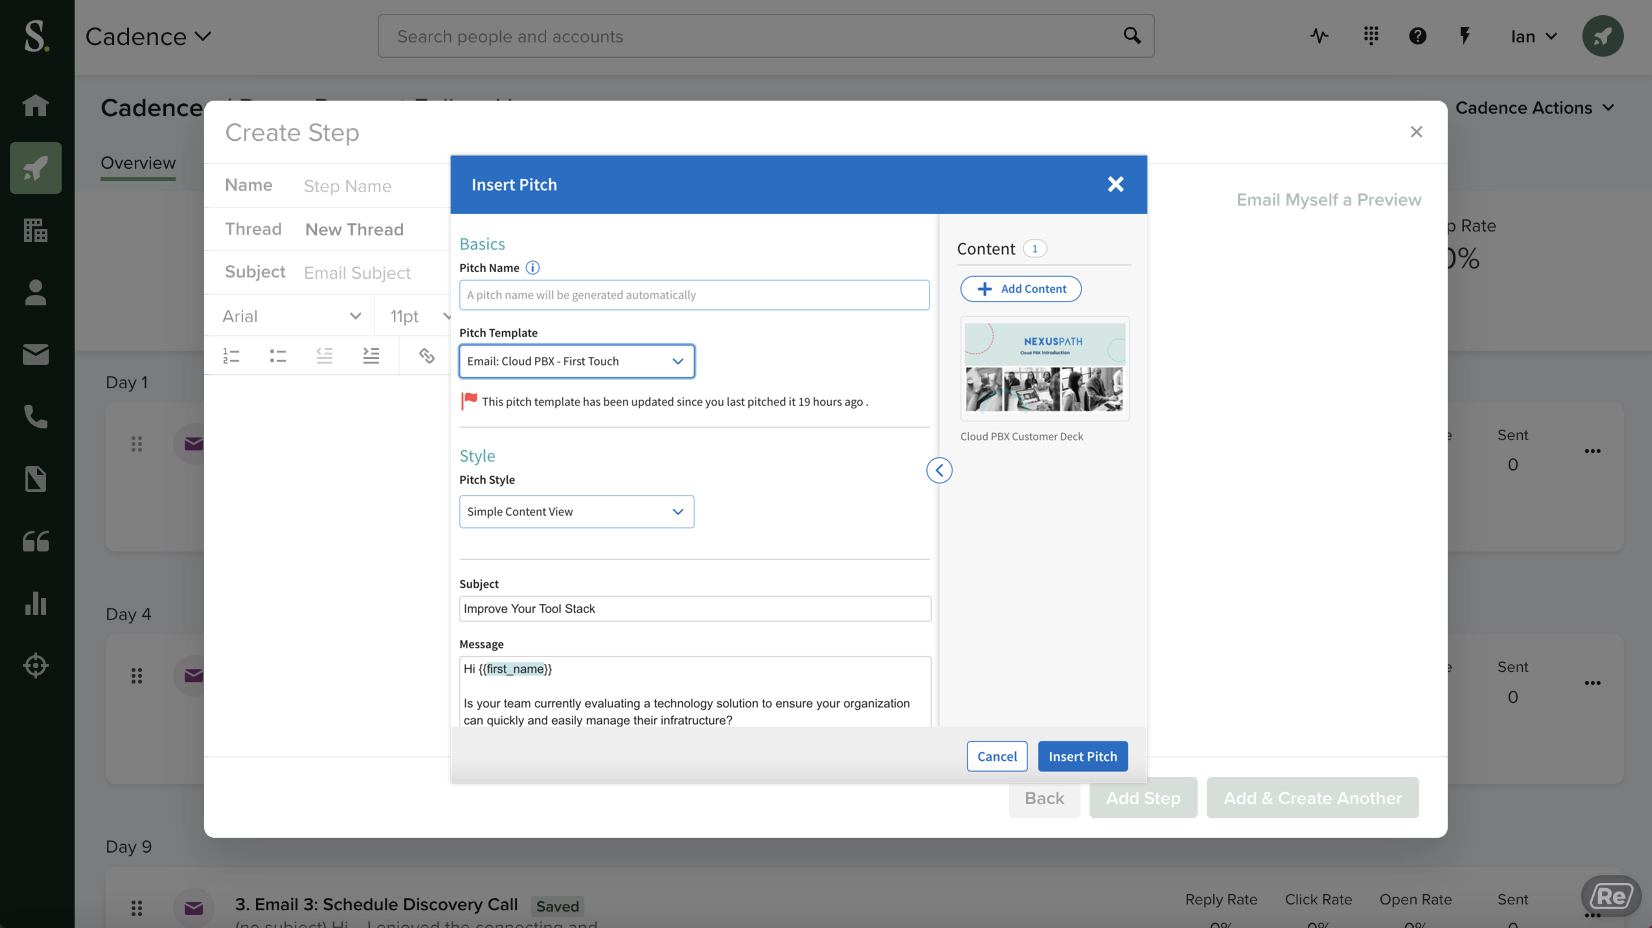Open the Cadence Actions menu
1652x928 pixels.
(x=1534, y=108)
